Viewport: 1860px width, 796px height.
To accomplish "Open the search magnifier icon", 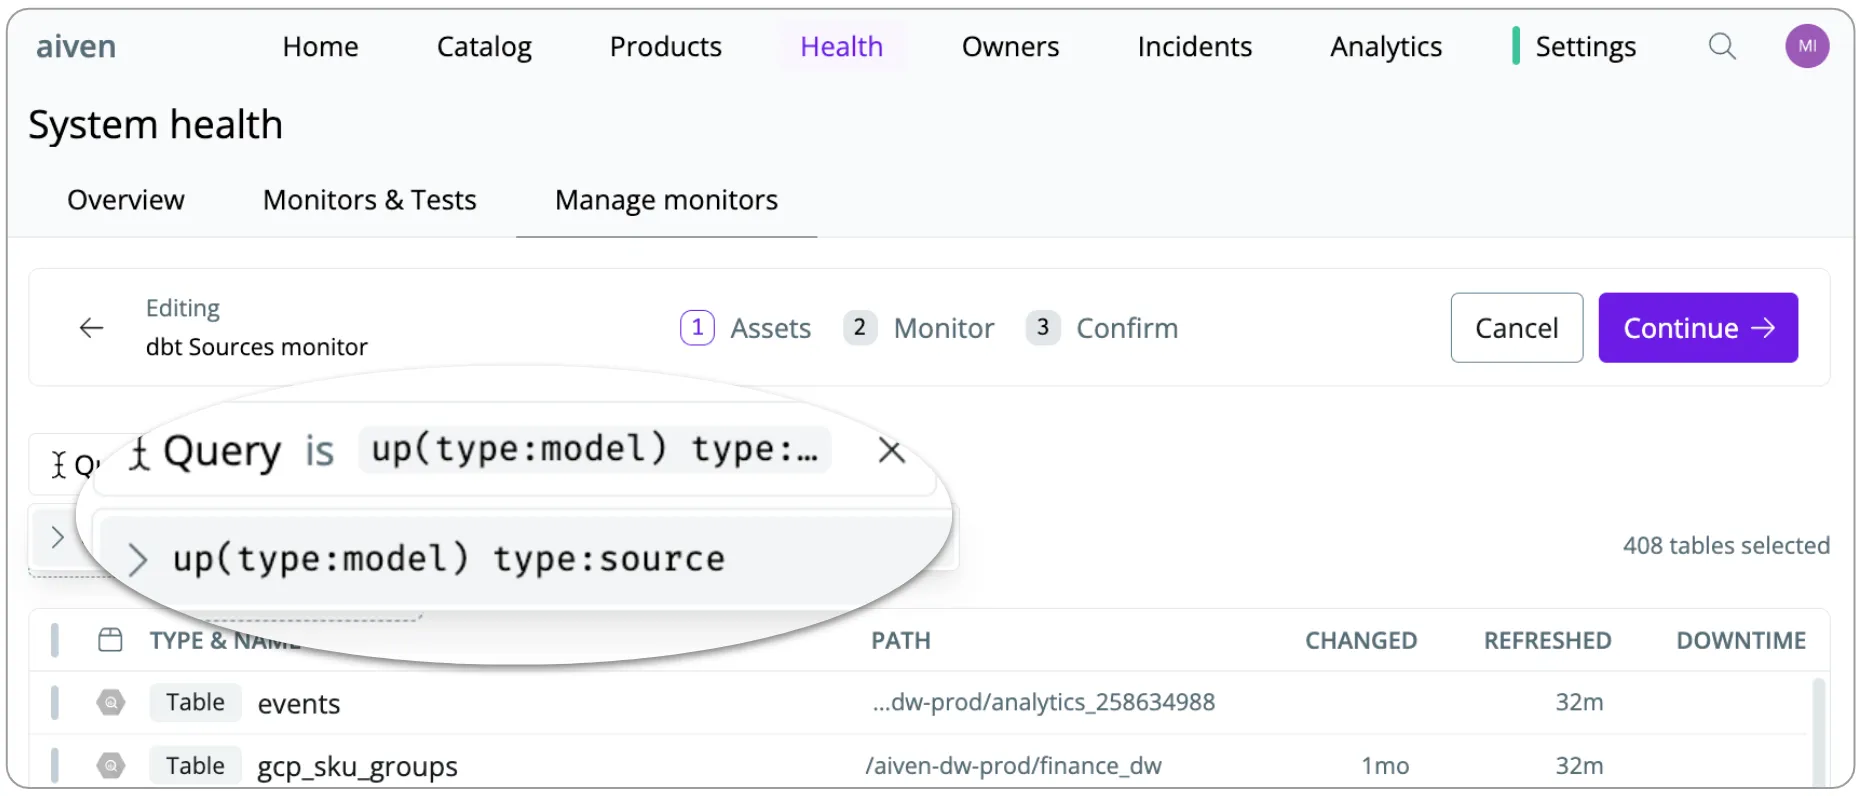I will [x=1721, y=46].
